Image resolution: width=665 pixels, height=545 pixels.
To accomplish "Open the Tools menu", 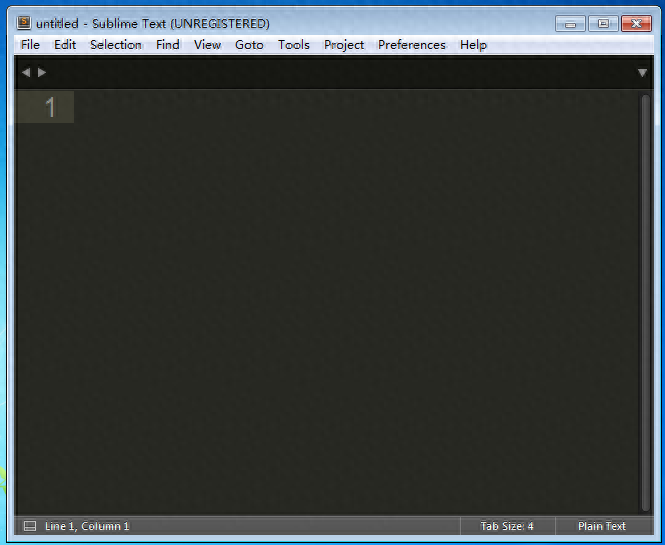I will 293,45.
